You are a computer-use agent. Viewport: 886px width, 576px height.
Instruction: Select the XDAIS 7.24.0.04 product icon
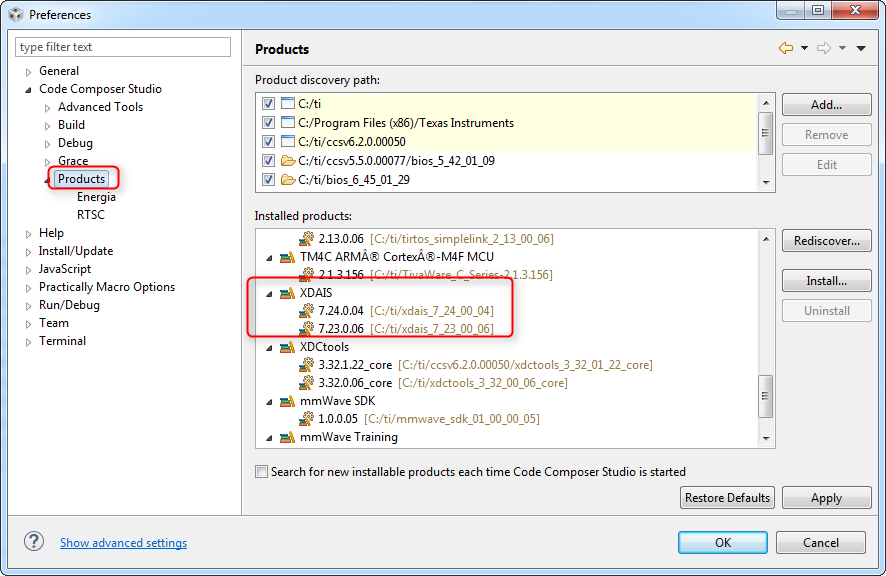(306, 310)
